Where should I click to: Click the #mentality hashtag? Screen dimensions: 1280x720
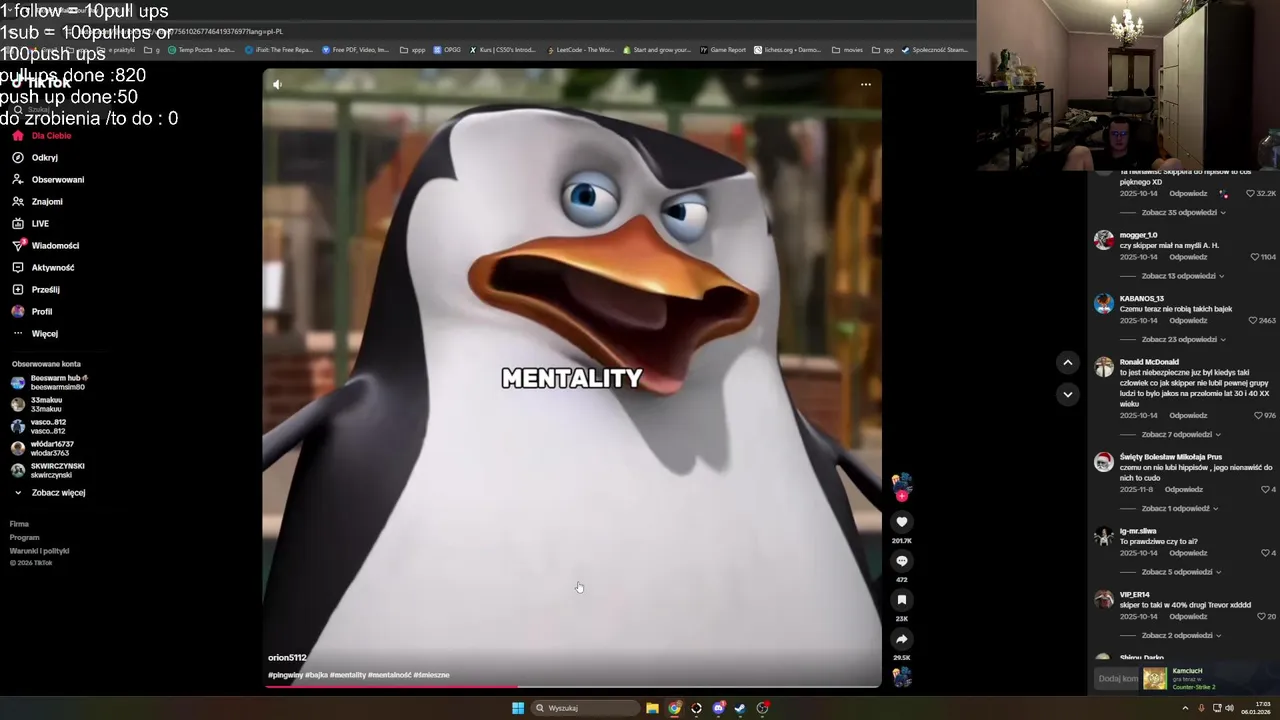347,675
